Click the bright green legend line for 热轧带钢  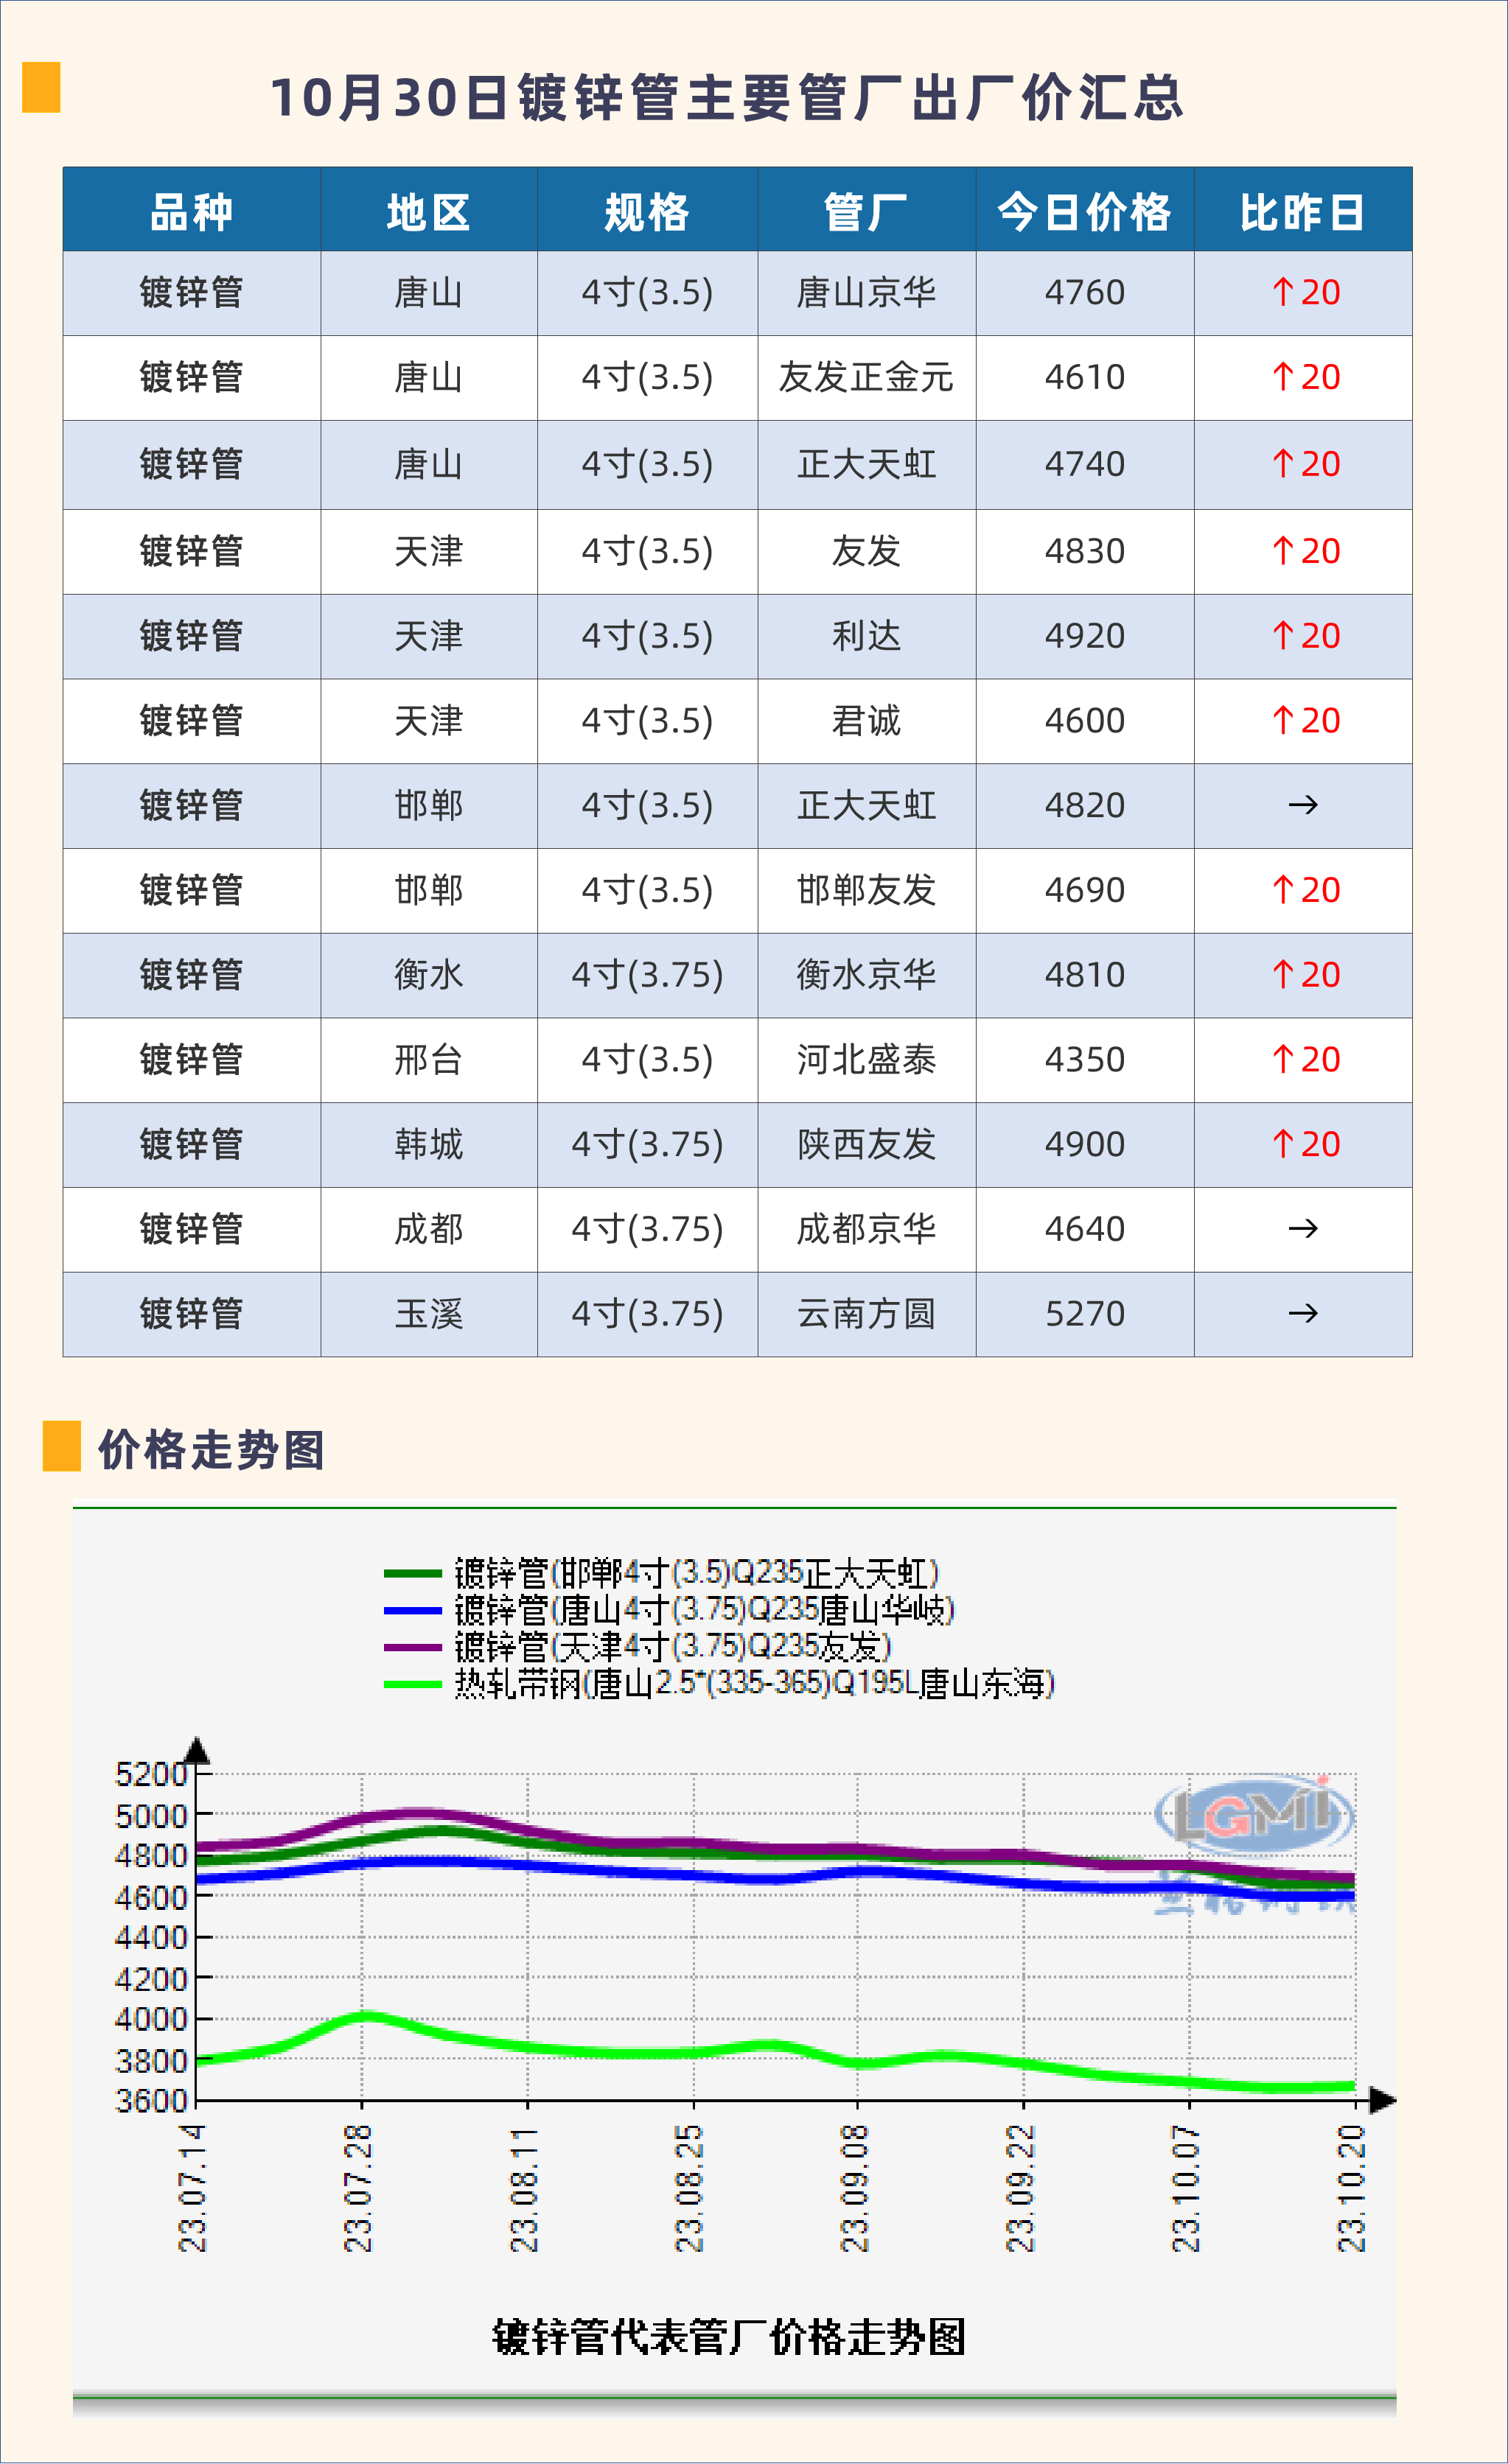tap(413, 1685)
